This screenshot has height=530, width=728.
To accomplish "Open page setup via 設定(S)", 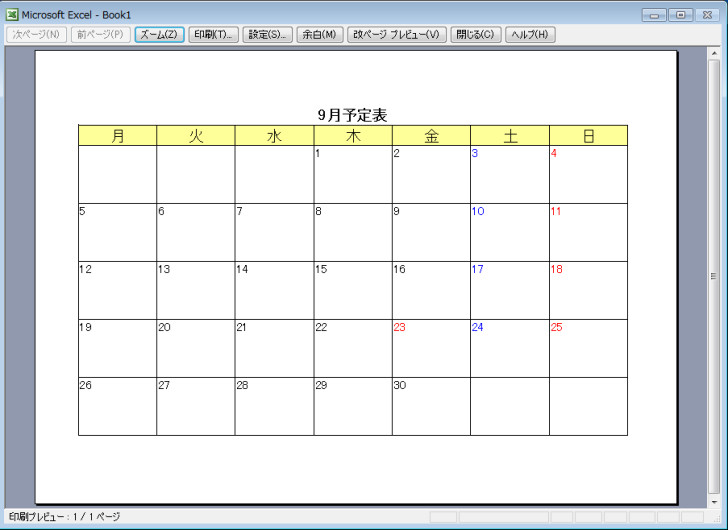I will coord(267,35).
